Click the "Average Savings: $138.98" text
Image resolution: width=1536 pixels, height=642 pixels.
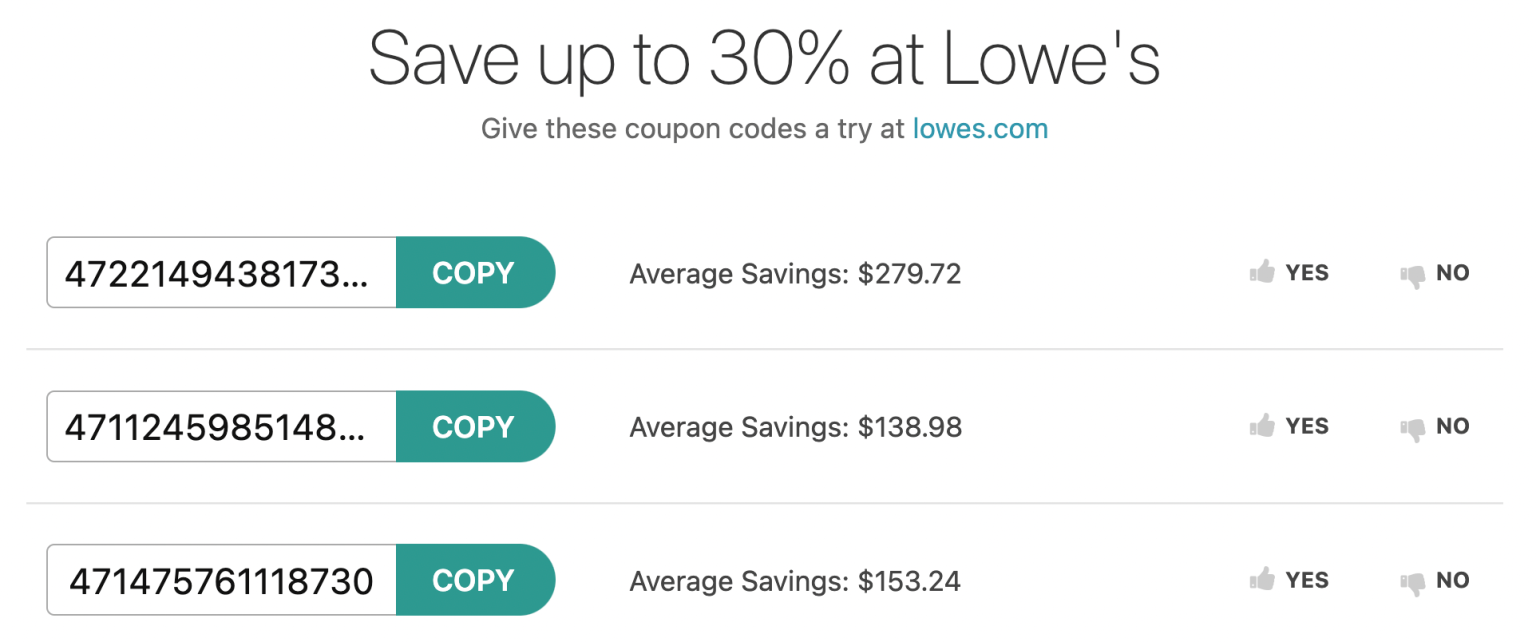pyautogui.click(x=795, y=428)
